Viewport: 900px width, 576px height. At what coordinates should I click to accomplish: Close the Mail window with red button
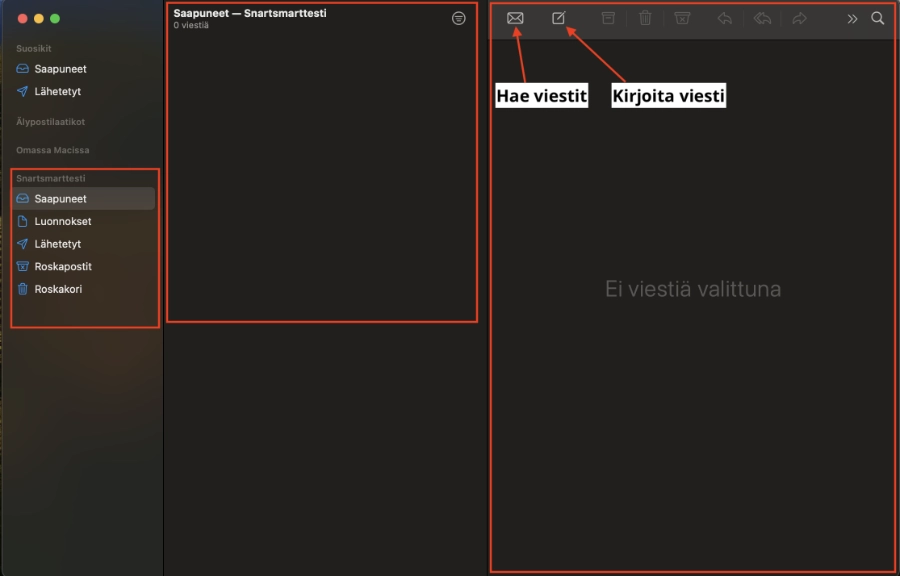tap(22, 19)
